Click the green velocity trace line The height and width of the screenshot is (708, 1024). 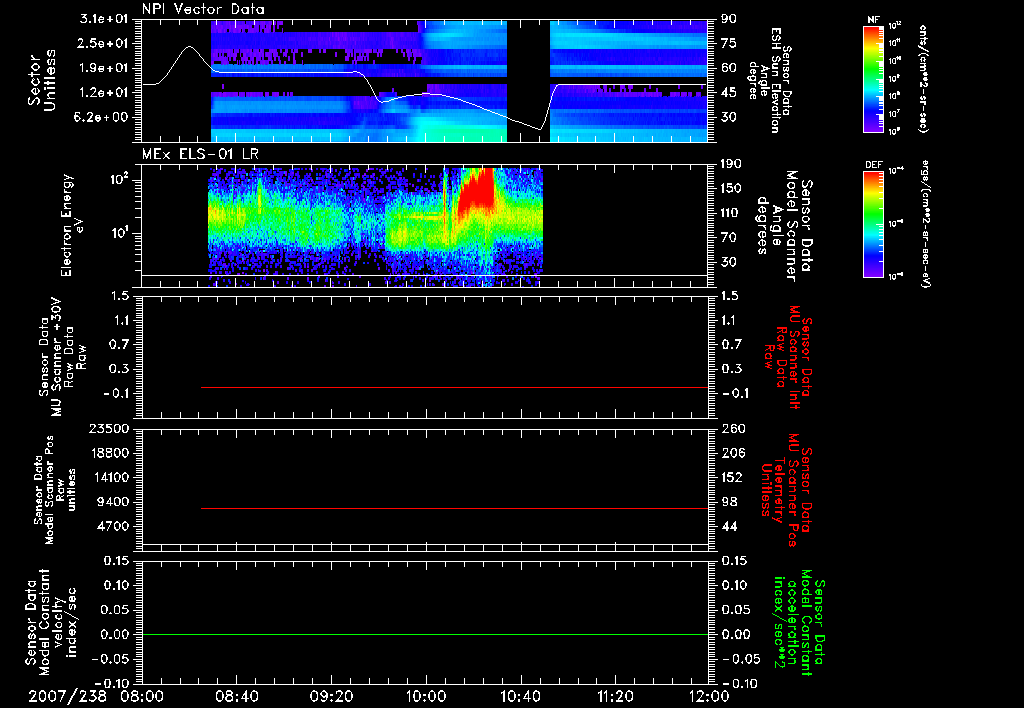(425, 634)
